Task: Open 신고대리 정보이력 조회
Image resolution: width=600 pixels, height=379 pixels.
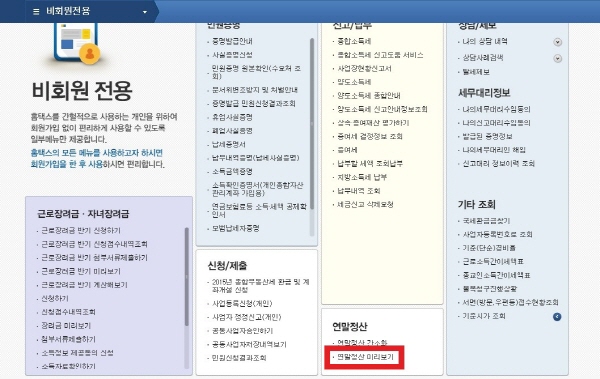Action: click(x=498, y=163)
